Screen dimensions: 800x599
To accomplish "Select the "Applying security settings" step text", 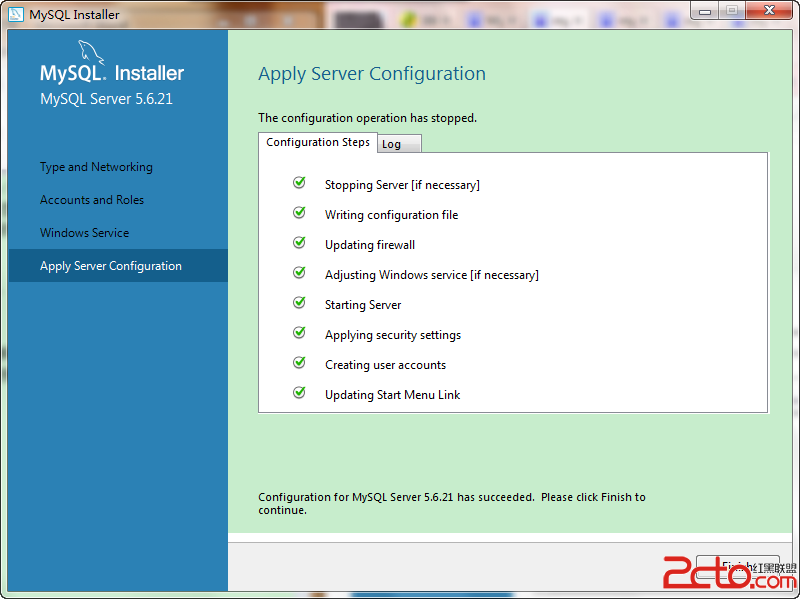I will [393, 335].
